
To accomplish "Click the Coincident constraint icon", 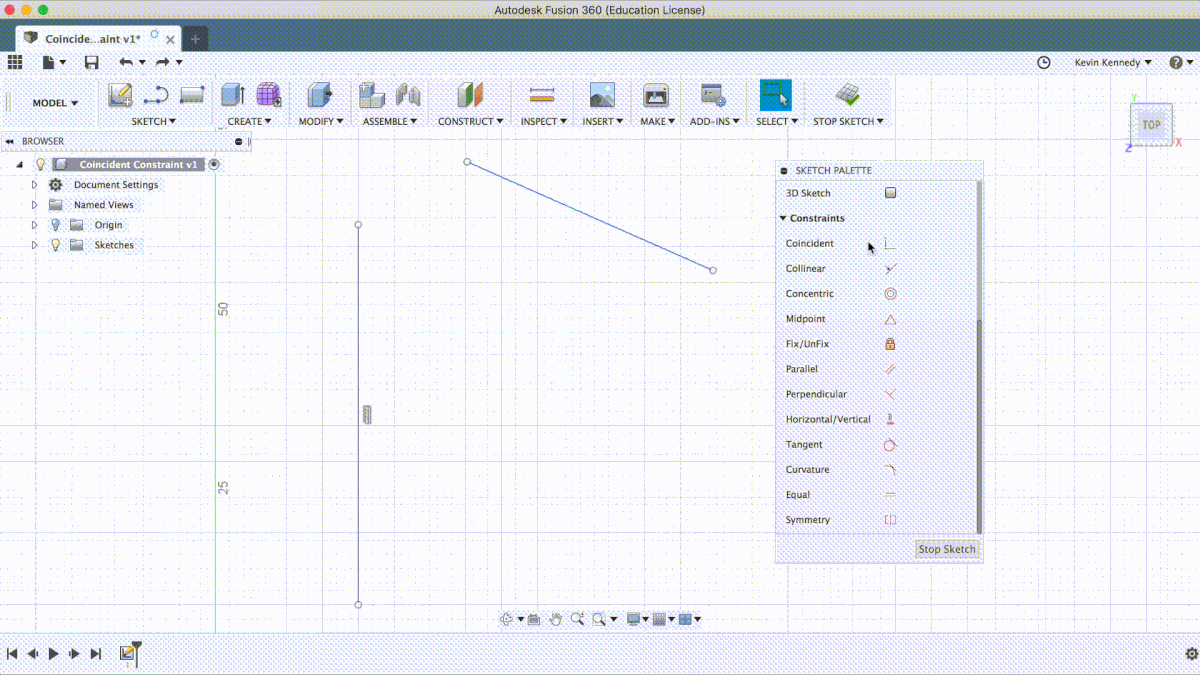I will pos(890,244).
